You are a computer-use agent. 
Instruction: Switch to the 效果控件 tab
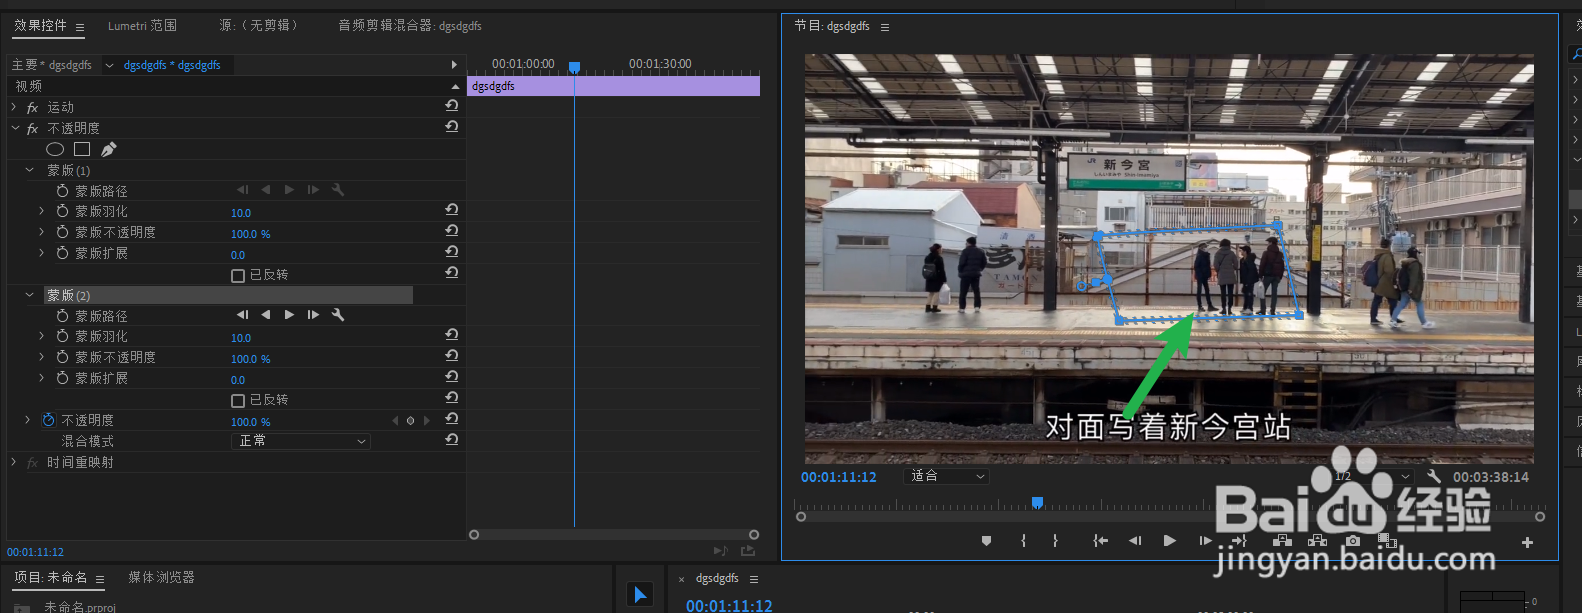pos(40,25)
